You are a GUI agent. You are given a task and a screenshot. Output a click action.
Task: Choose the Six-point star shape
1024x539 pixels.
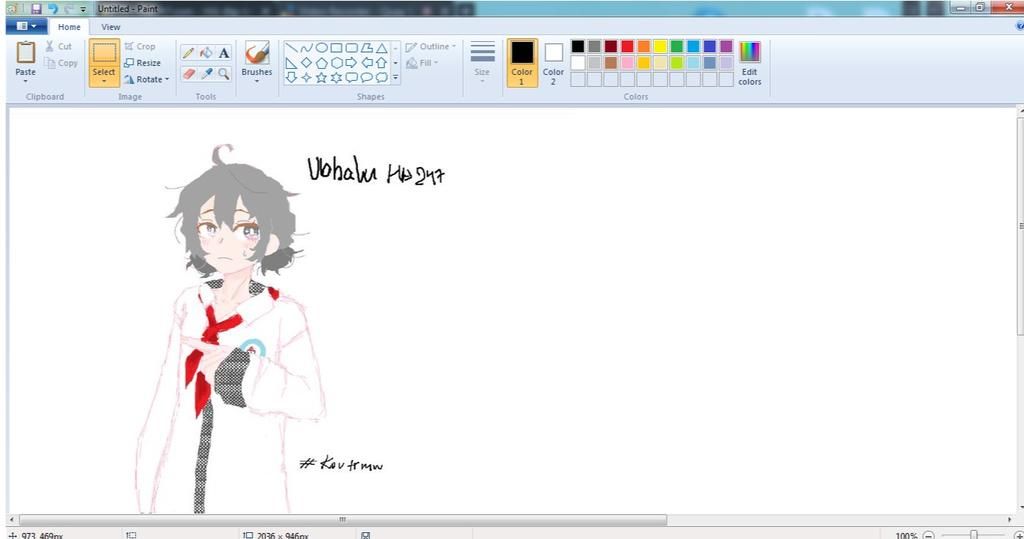pos(336,77)
